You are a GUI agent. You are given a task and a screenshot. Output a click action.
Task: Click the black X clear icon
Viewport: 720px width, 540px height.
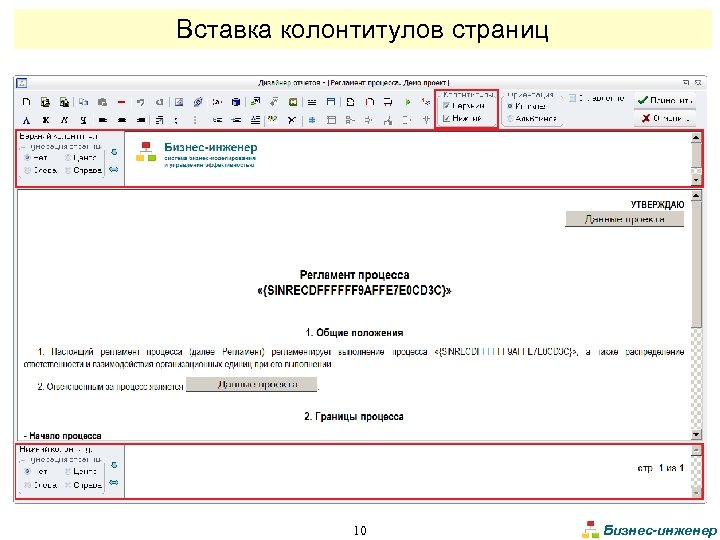click(x=292, y=120)
